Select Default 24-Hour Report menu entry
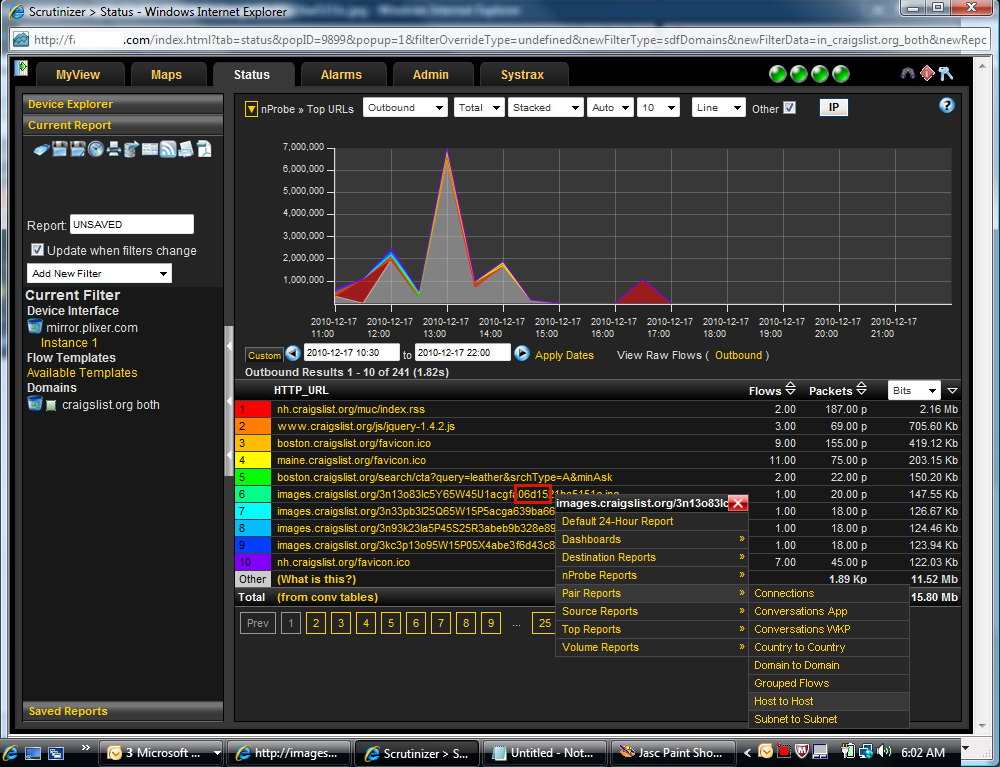This screenshot has height=767, width=1000. coord(652,521)
